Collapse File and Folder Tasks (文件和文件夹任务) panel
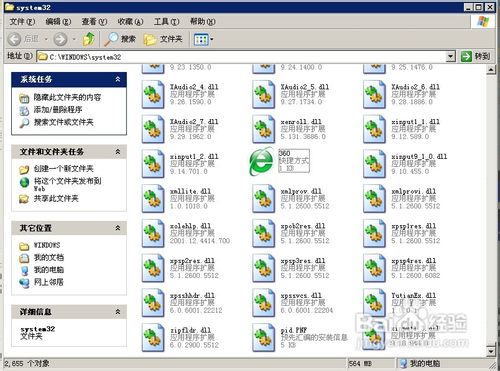This screenshot has height=371, width=500. point(118,152)
